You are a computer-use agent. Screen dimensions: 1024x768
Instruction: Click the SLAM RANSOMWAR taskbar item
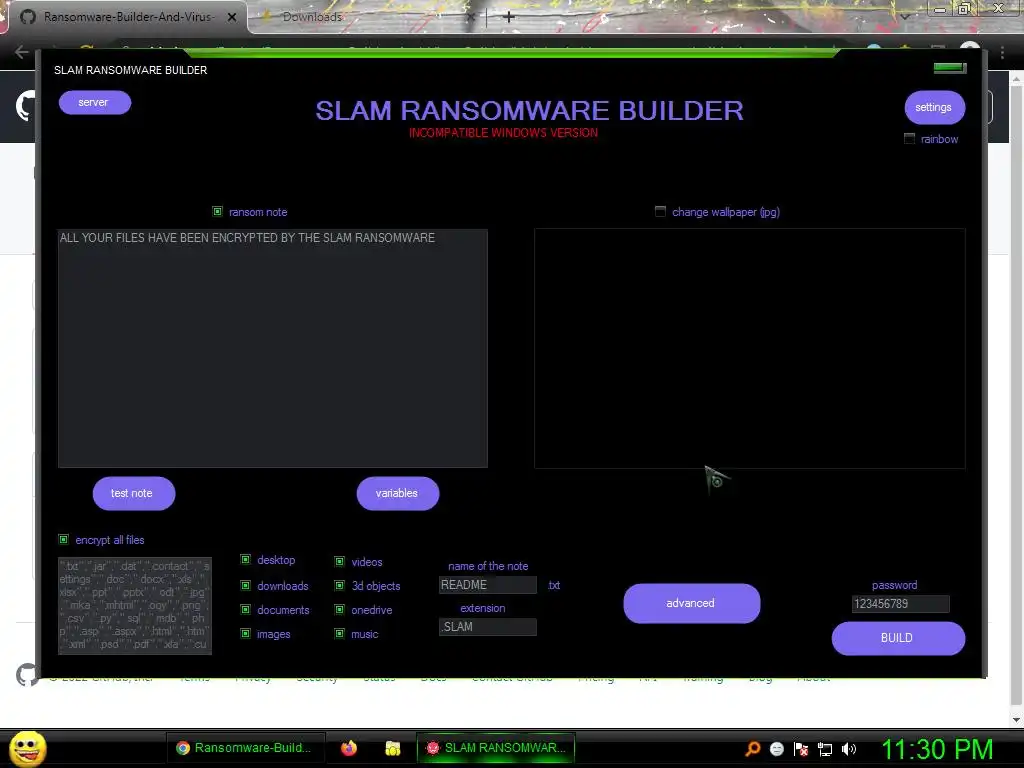point(496,748)
